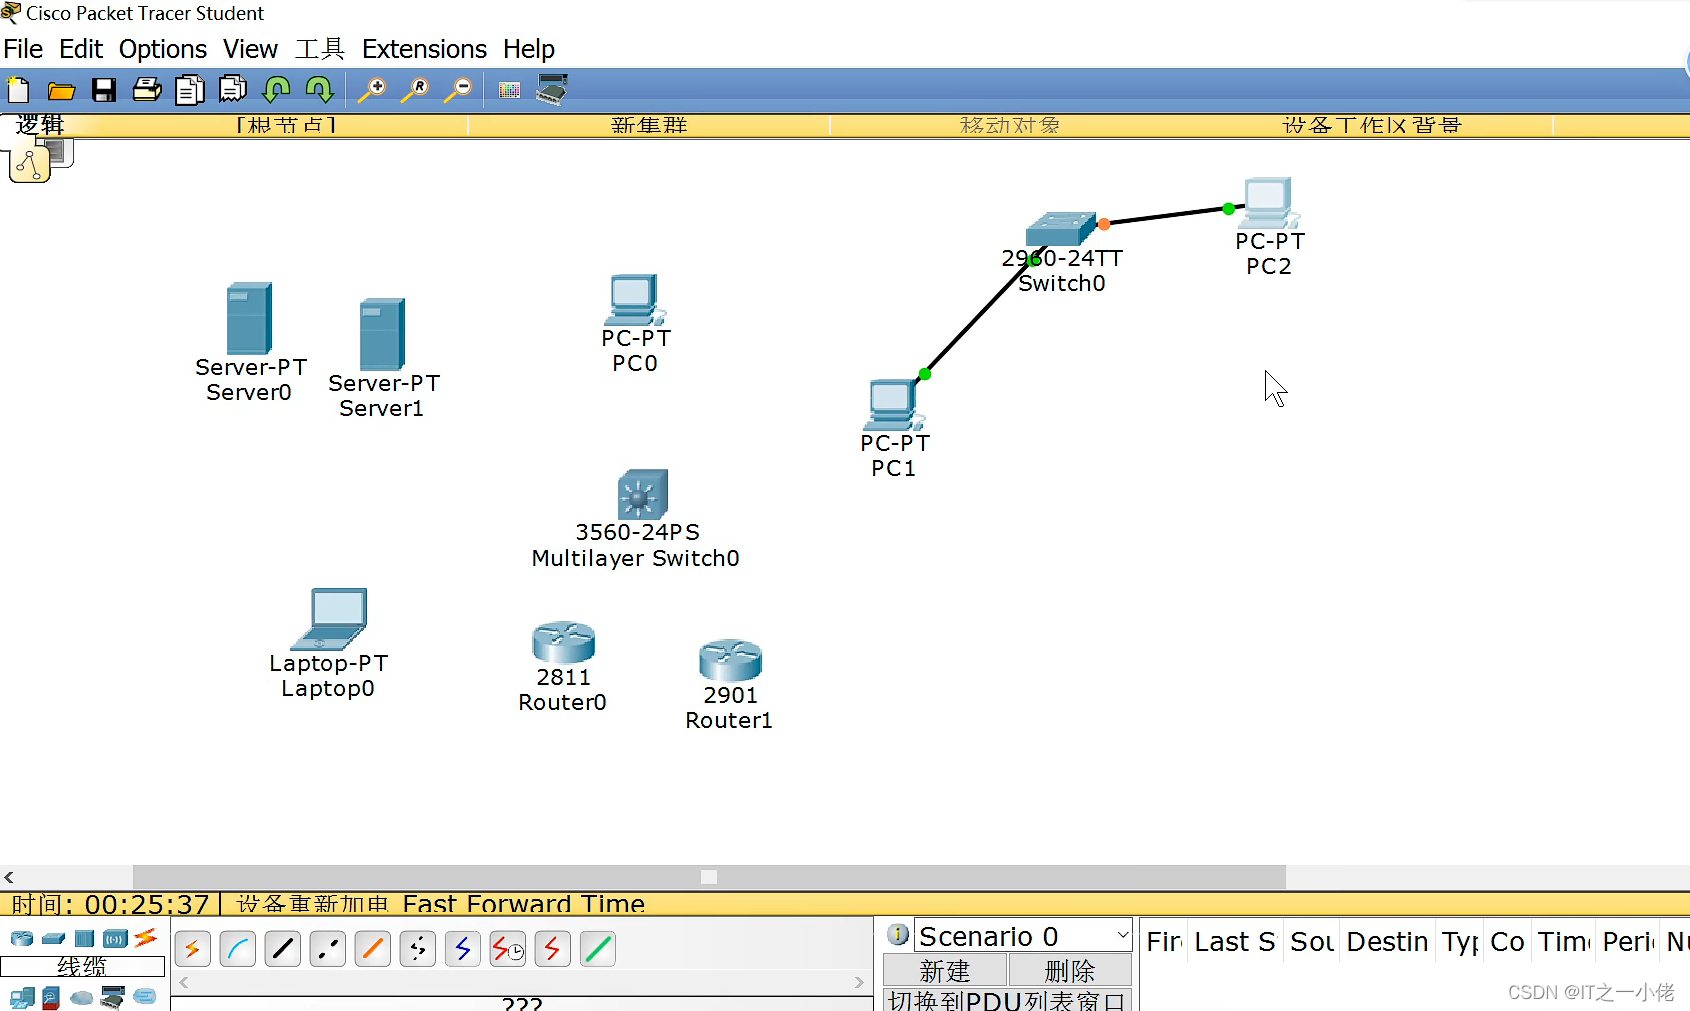Screen dimensions: 1690x1011
Task: Choose the Coaxial cable
Action: (463, 948)
